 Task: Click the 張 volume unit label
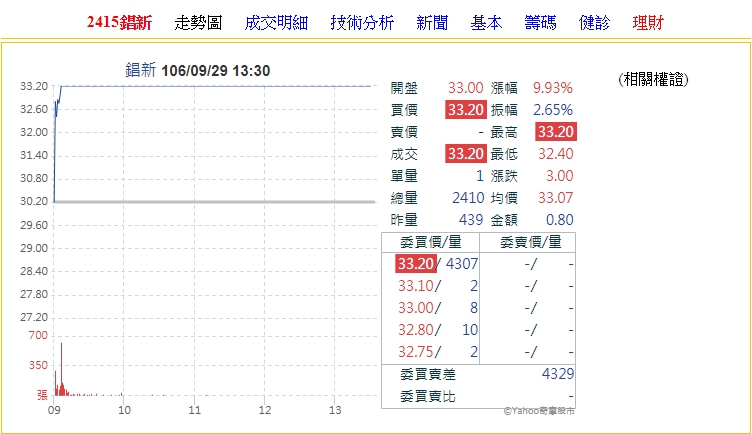pyautogui.click(x=42, y=395)
